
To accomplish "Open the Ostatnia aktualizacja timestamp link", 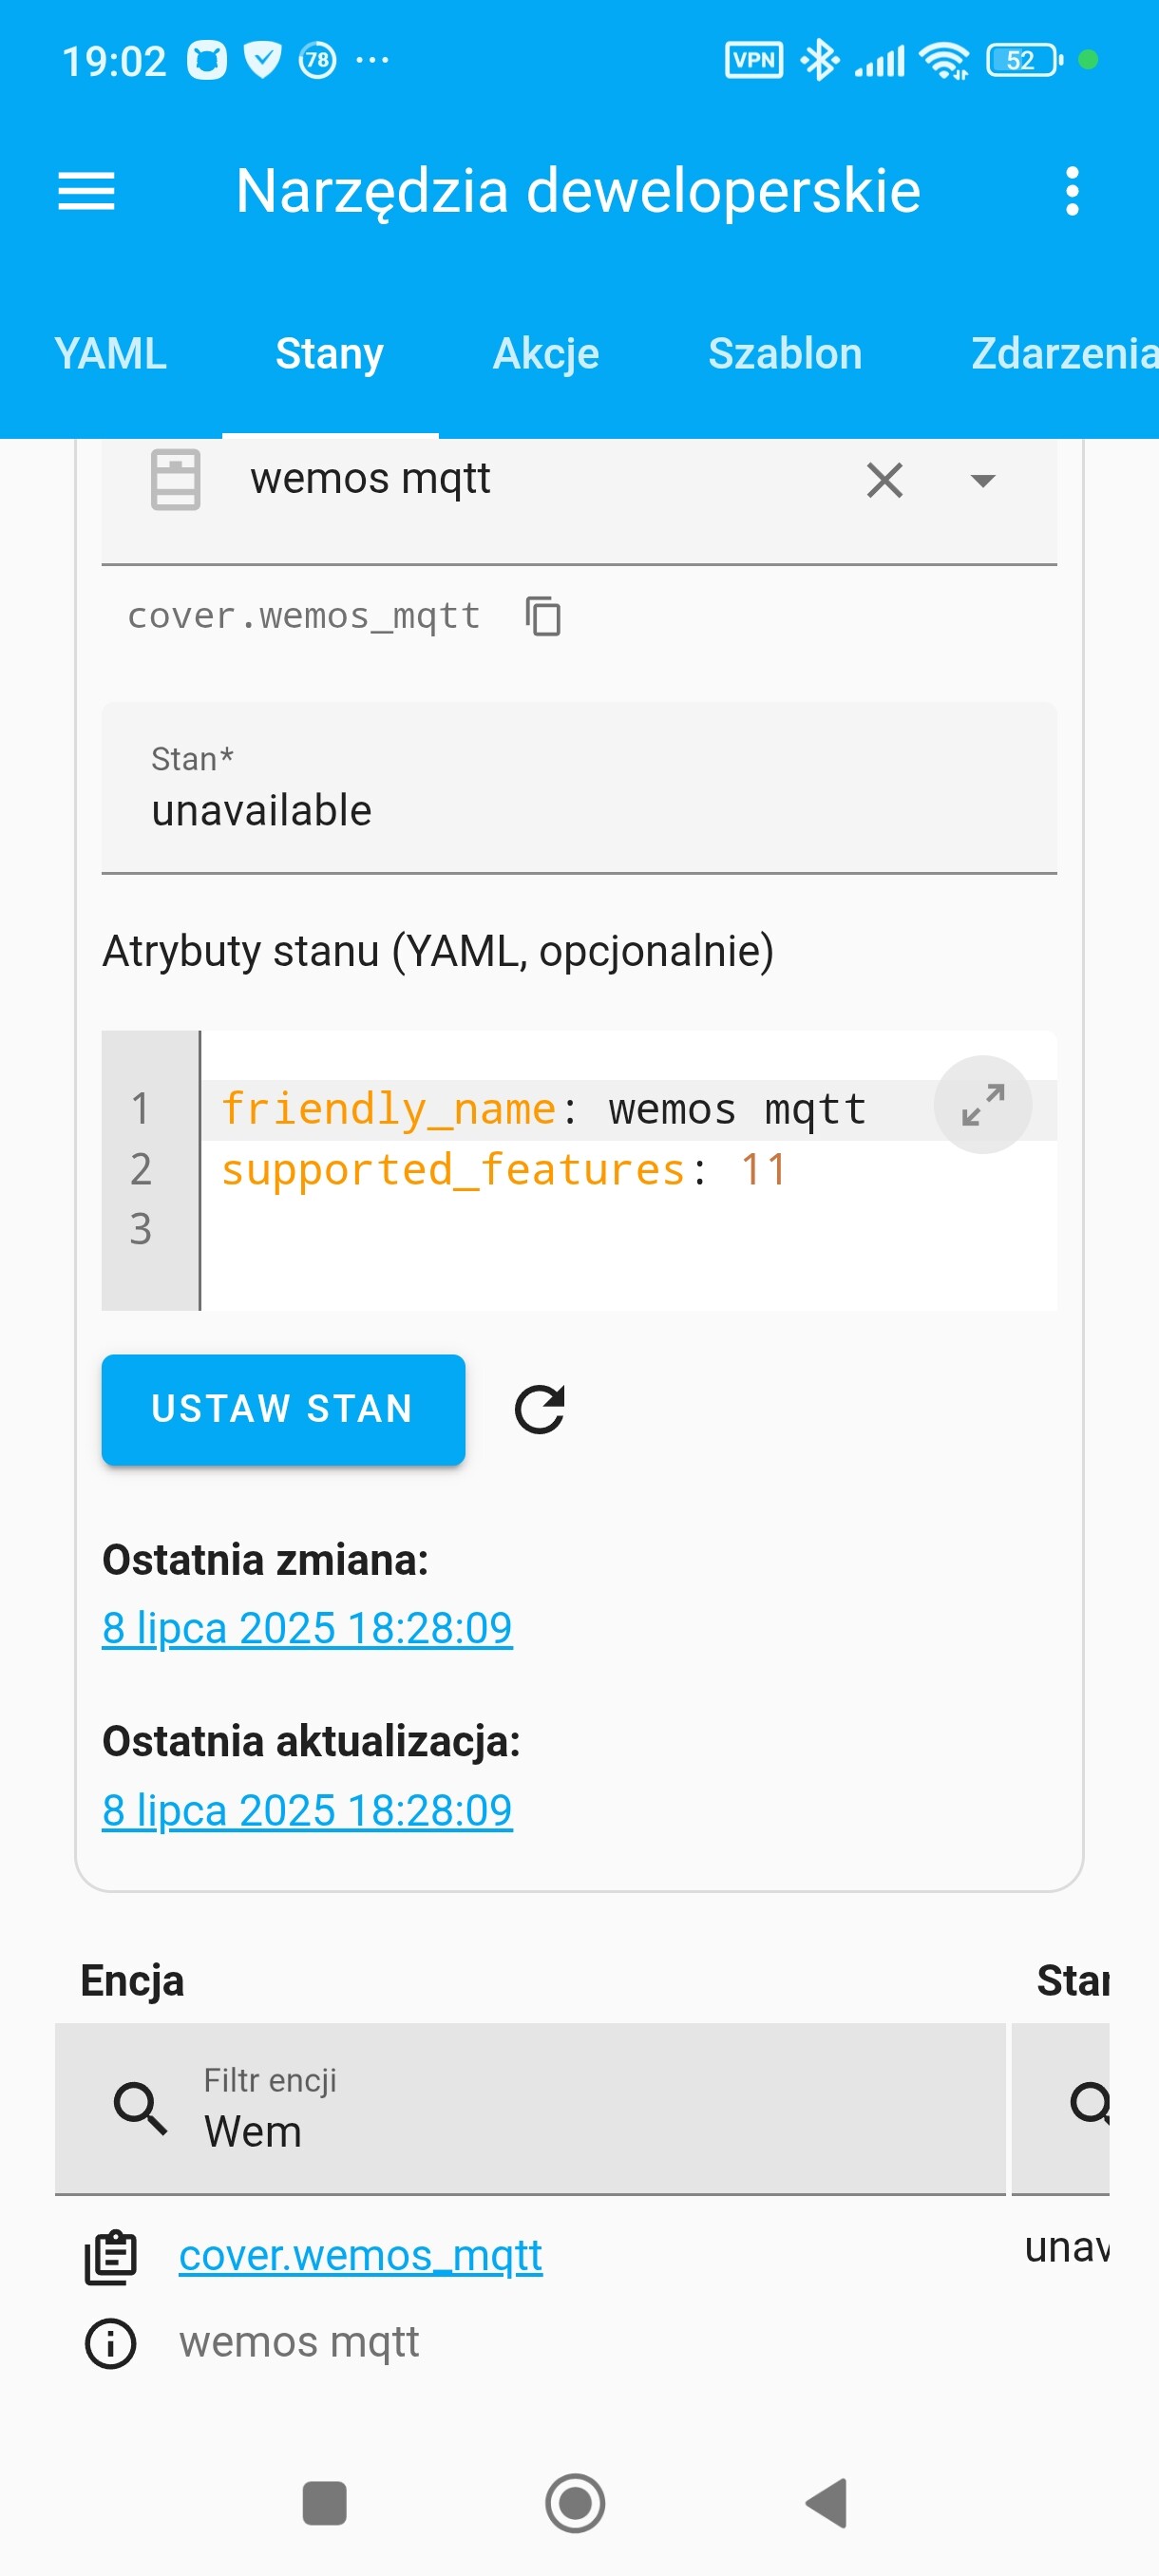I will (x=307, y=1810).
